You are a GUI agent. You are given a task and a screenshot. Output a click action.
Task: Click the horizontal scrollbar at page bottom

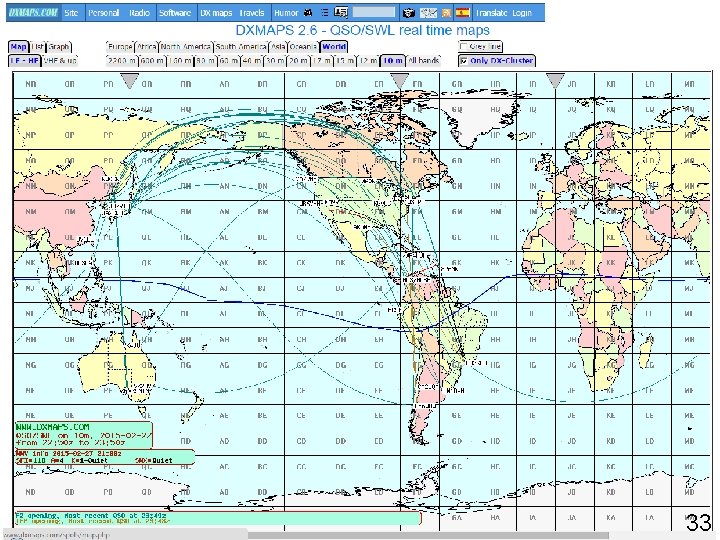tap(428, 536)
